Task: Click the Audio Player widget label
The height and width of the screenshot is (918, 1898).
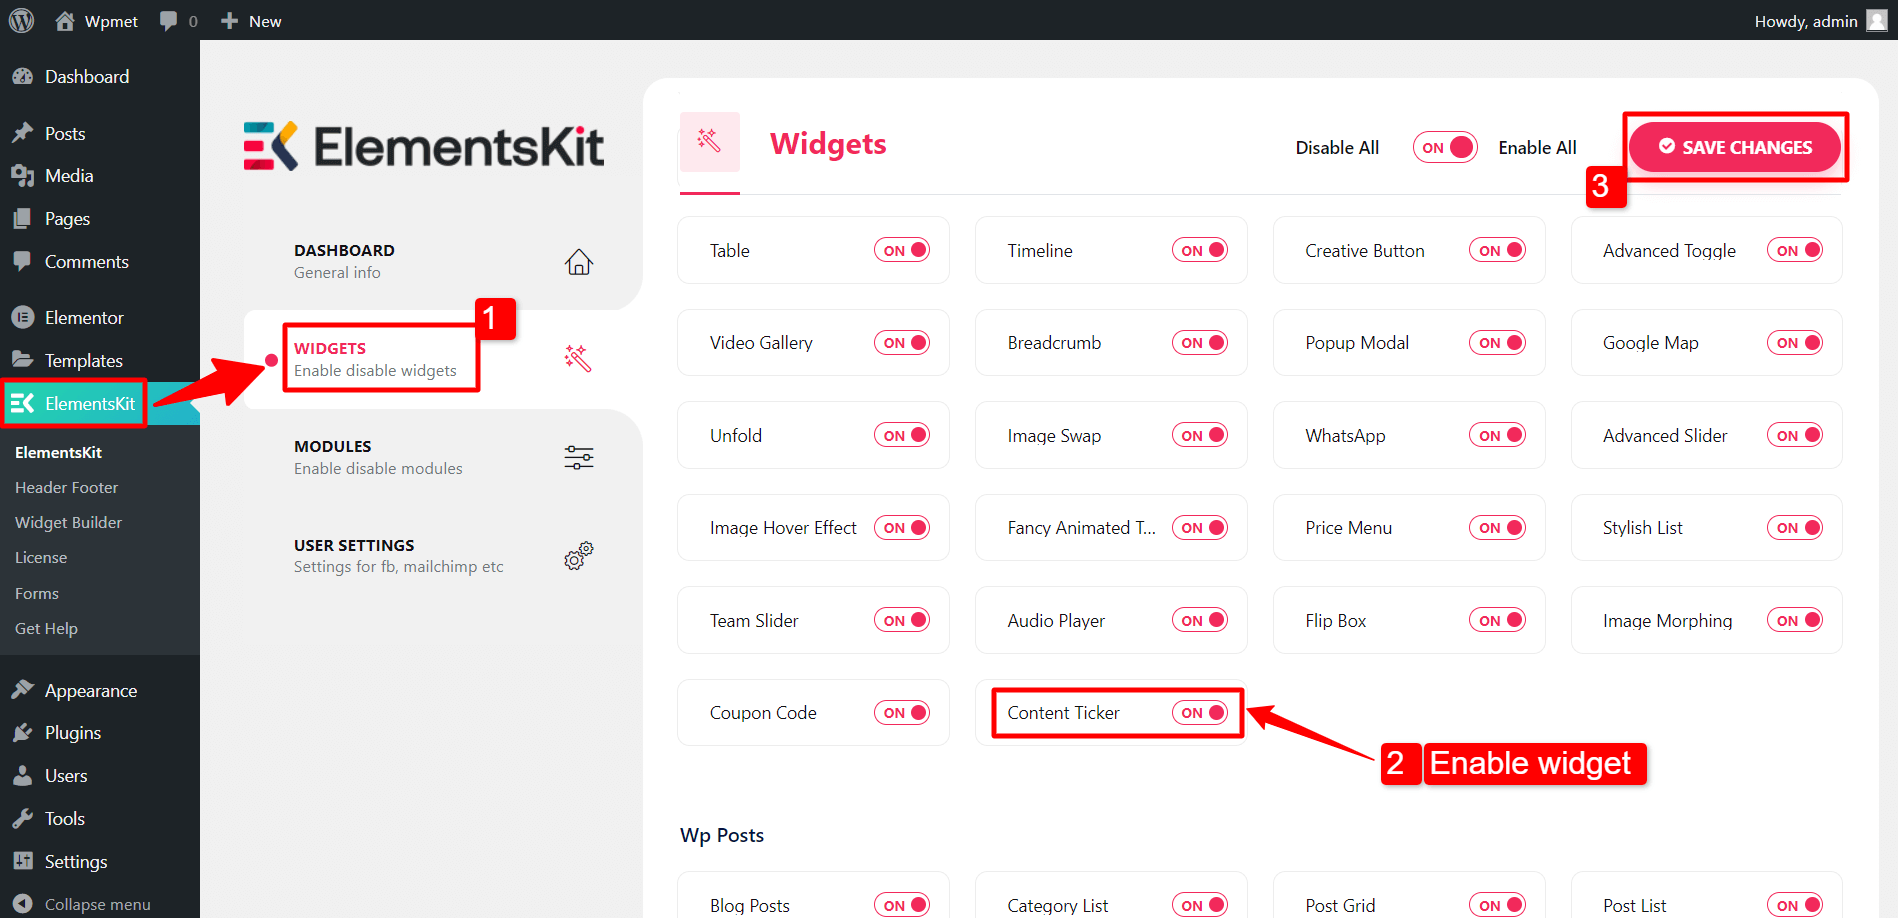Action: 1056,621
